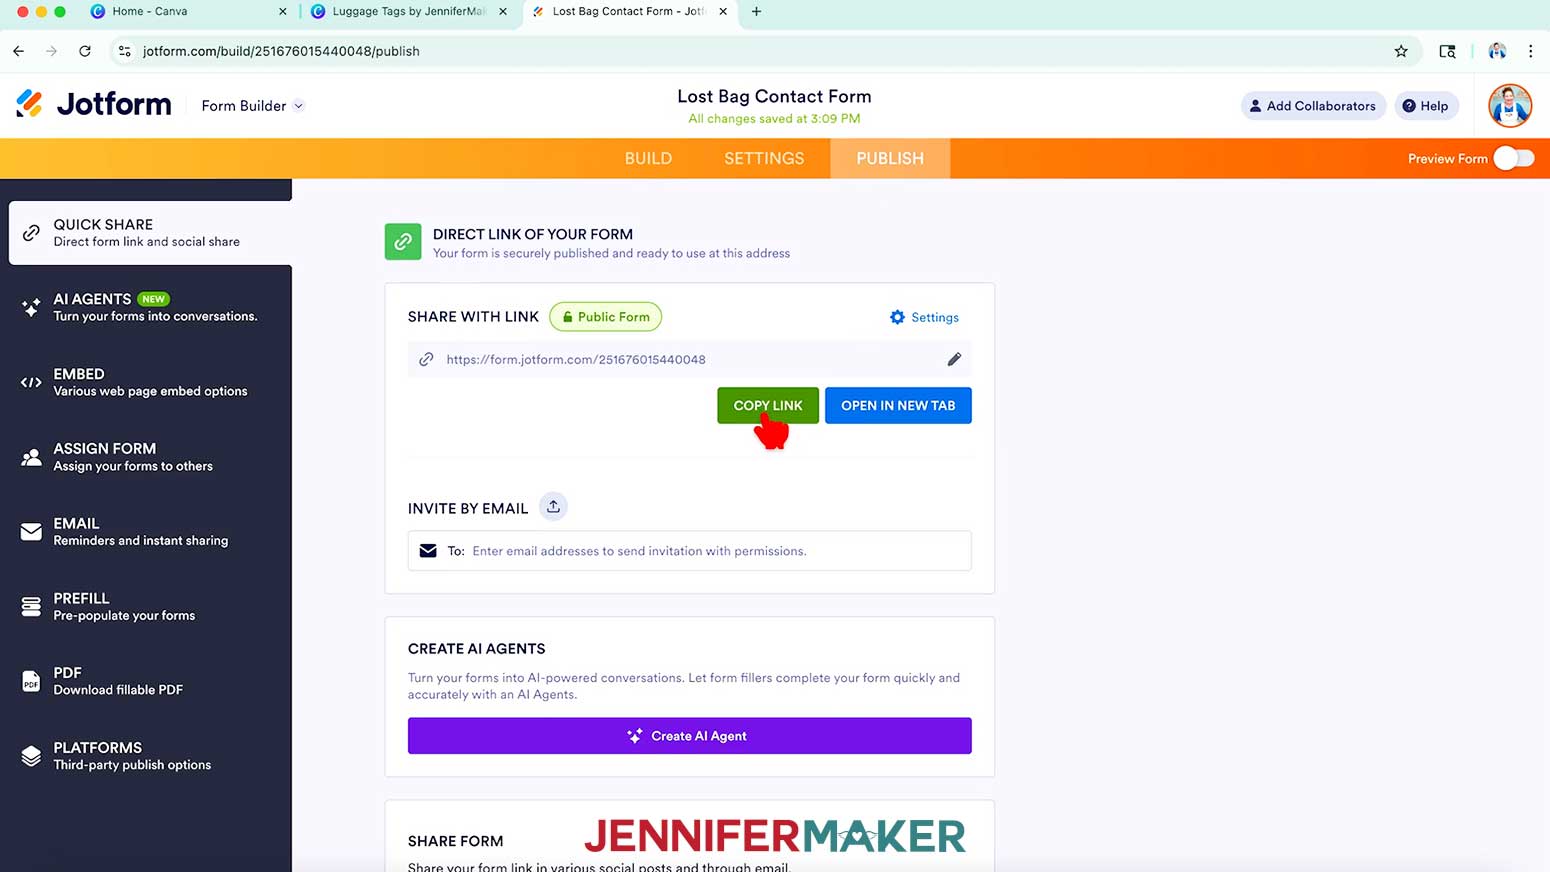Select Quick Share in the sidebar
Viewport: 1550px width, 872px height.
(150, 233)
